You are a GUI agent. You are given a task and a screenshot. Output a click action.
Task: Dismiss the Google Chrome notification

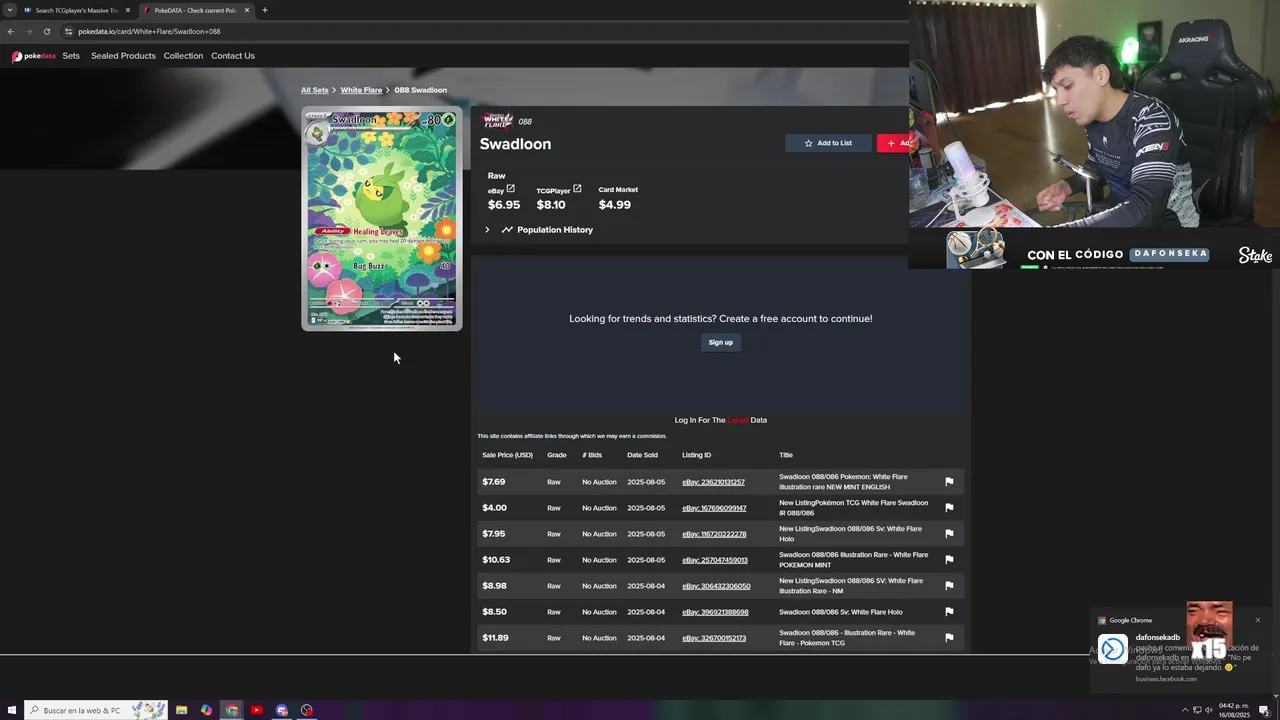(x=1257, y=620)
